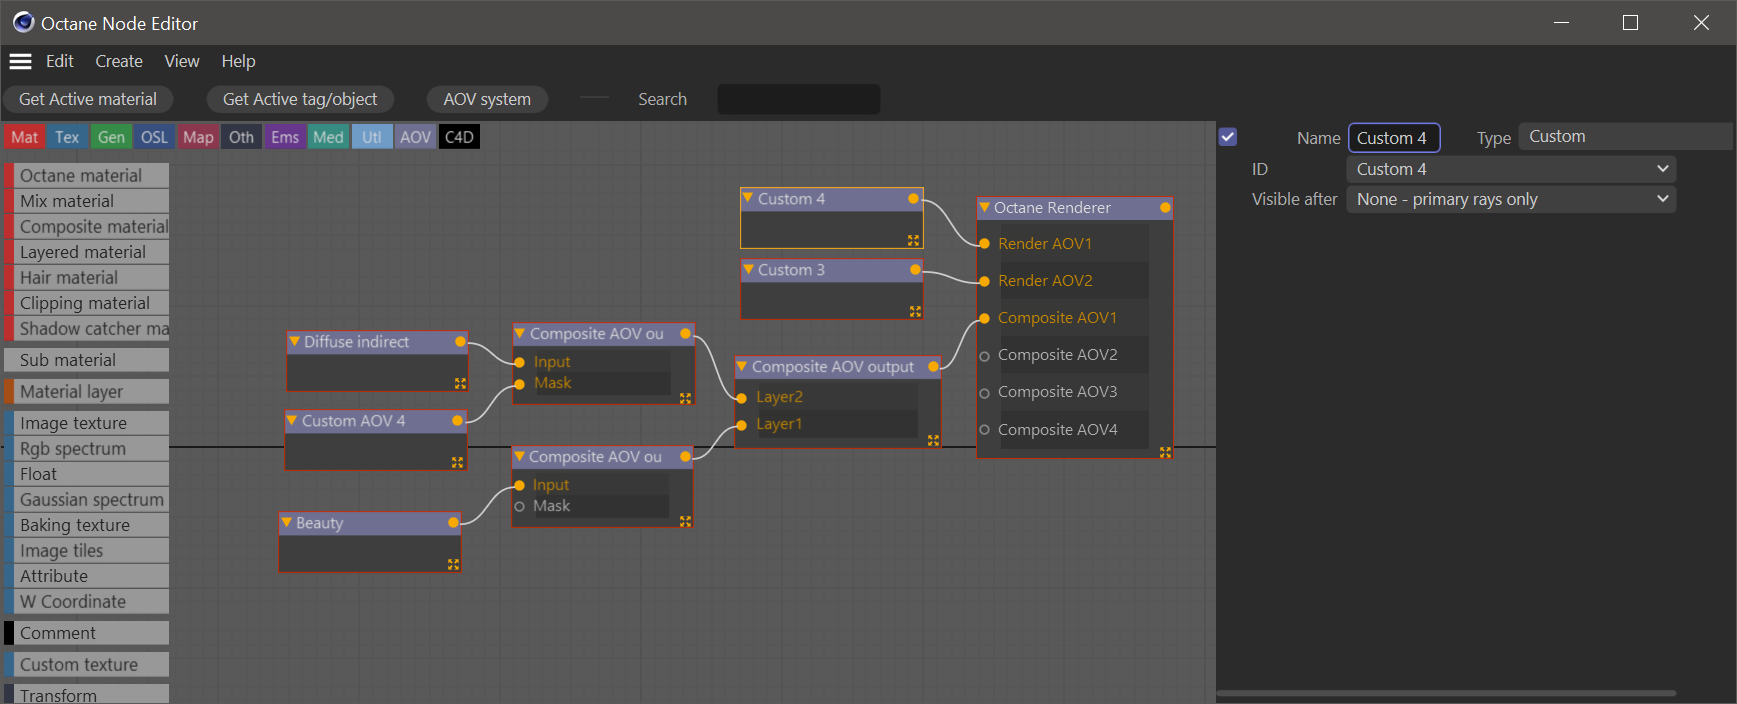
Task: Toggle Tex node filter
Action: pyautogui.click(x=67, y=137)
